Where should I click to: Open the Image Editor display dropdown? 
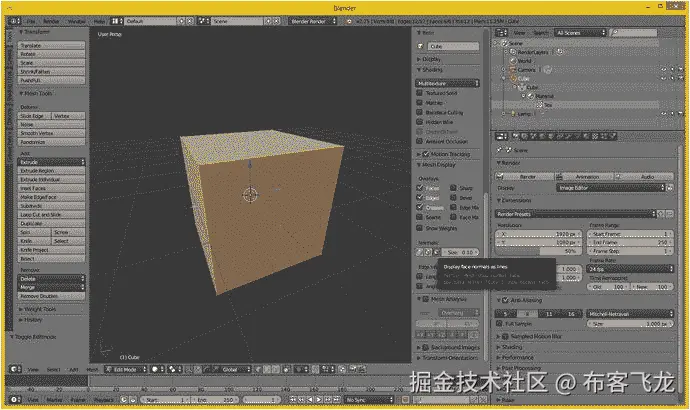(611, 188)
